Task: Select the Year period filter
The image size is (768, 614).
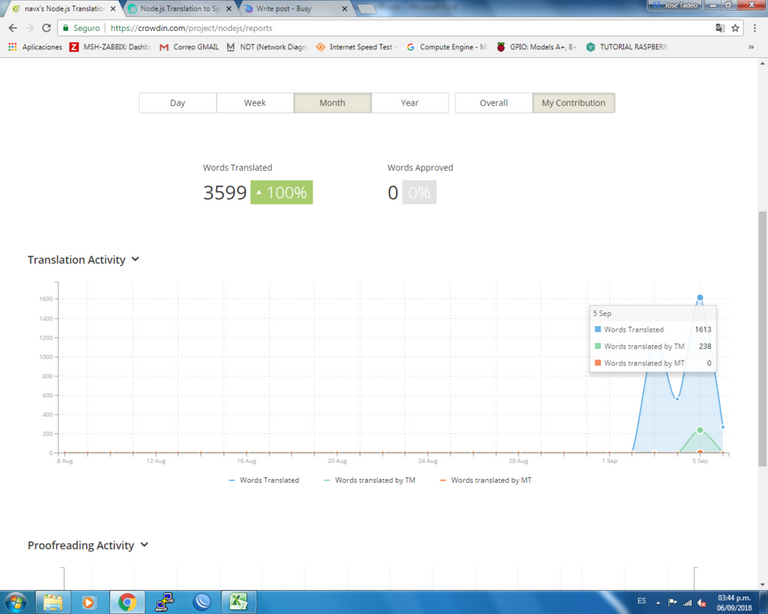Action: [410, 103]
